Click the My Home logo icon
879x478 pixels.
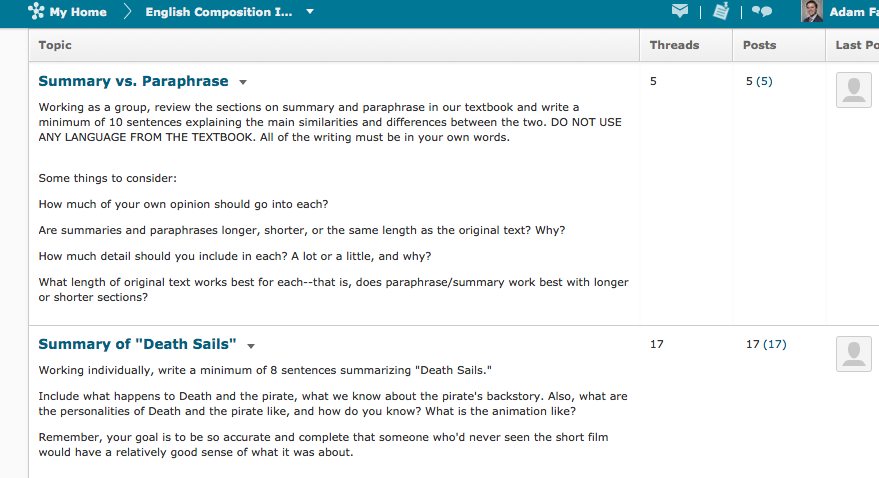(37, 12)
